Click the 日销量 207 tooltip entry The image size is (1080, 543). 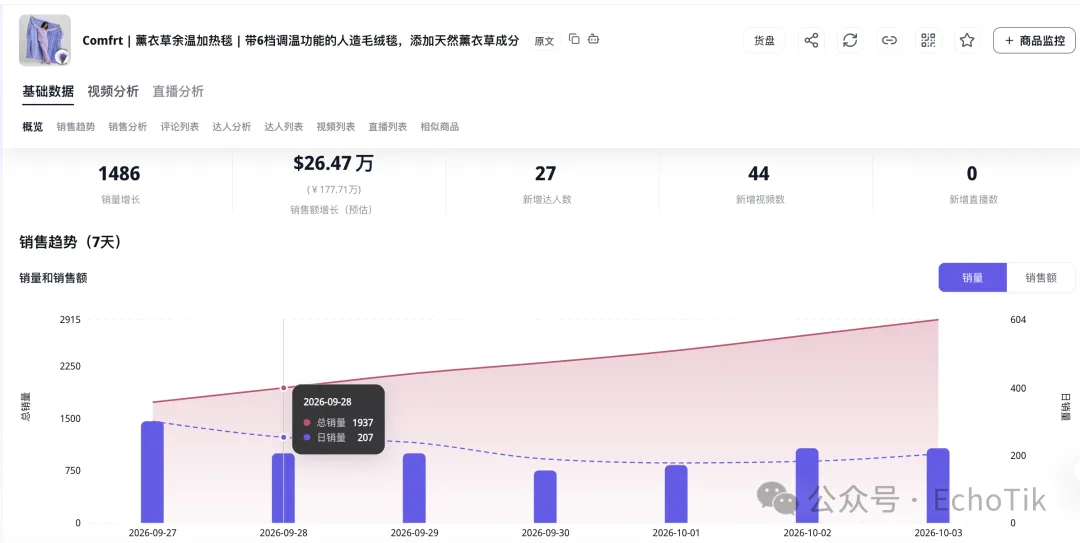tap(338, 438)
